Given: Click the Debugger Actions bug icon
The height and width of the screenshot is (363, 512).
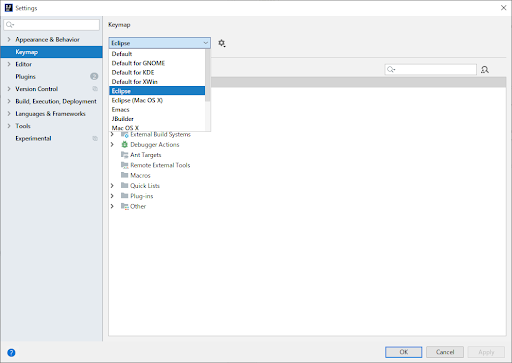Looking at the screenshot, I should pyautogui.click(x=124, y=144).
